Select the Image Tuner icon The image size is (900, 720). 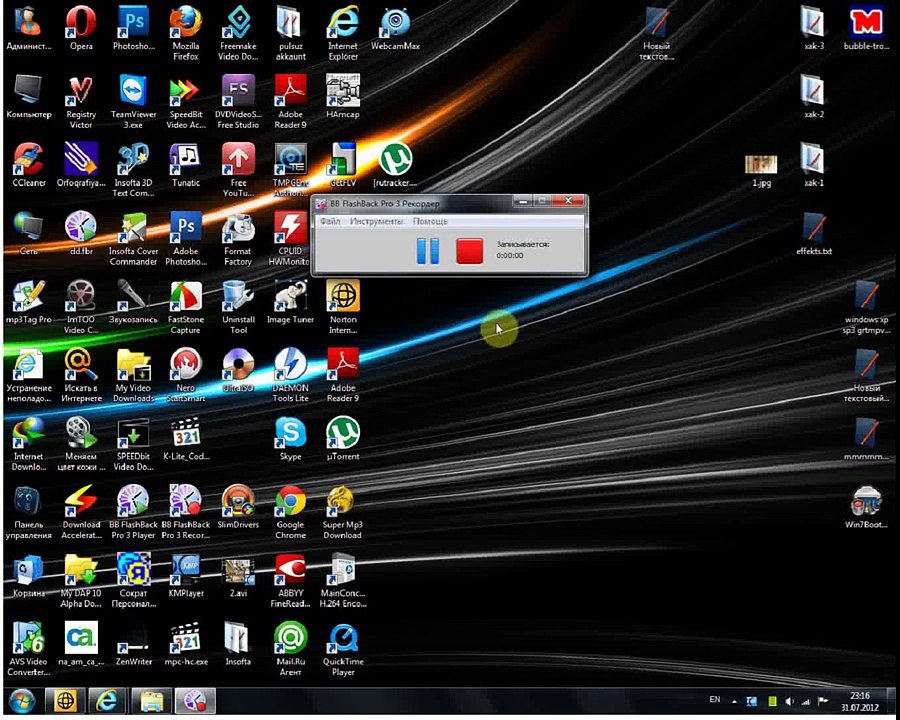[x=290, y=302]
